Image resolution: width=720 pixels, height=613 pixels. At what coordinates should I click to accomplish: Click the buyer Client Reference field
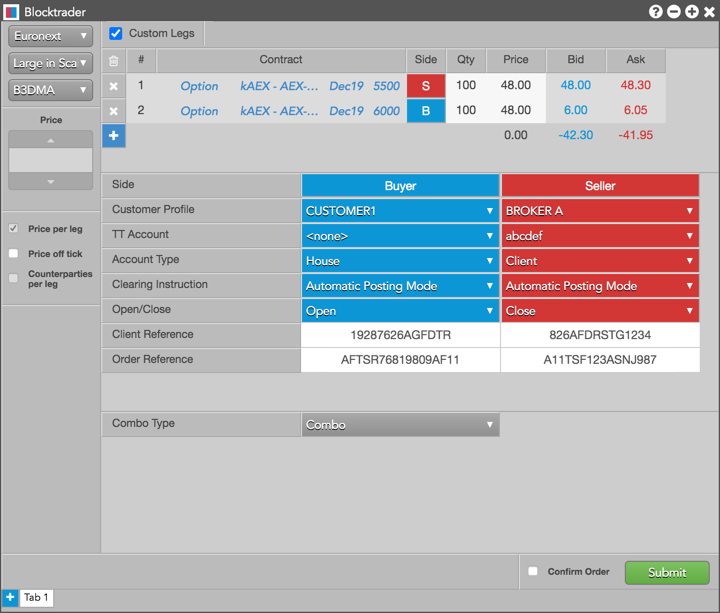[400, 335]
